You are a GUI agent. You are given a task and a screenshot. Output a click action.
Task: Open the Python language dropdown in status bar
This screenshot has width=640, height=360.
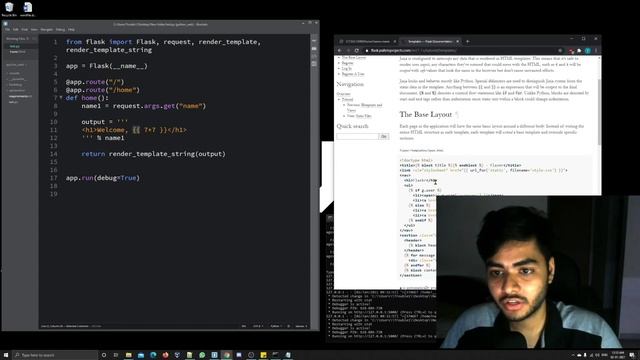[276, 326]
